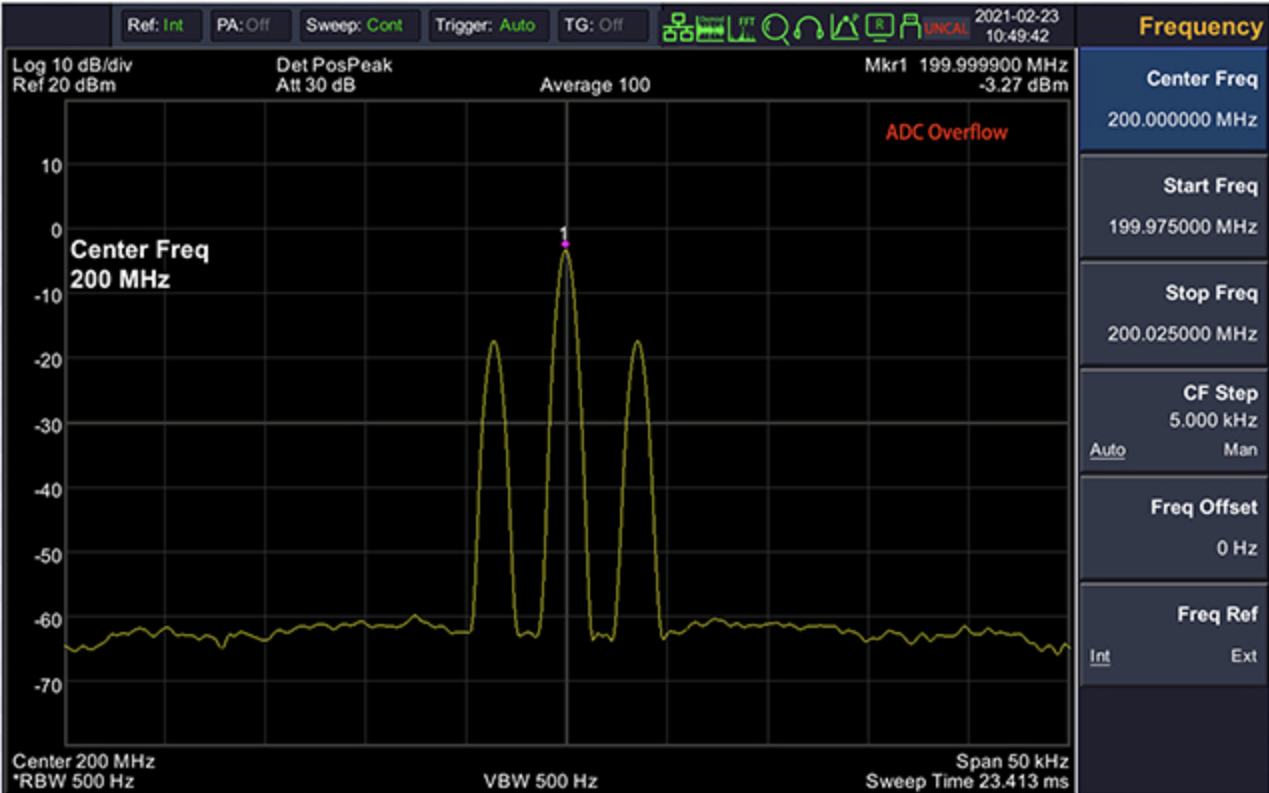Click the peak search curve icon
This screenshot has width=1269, height=793.
(843, 28)
